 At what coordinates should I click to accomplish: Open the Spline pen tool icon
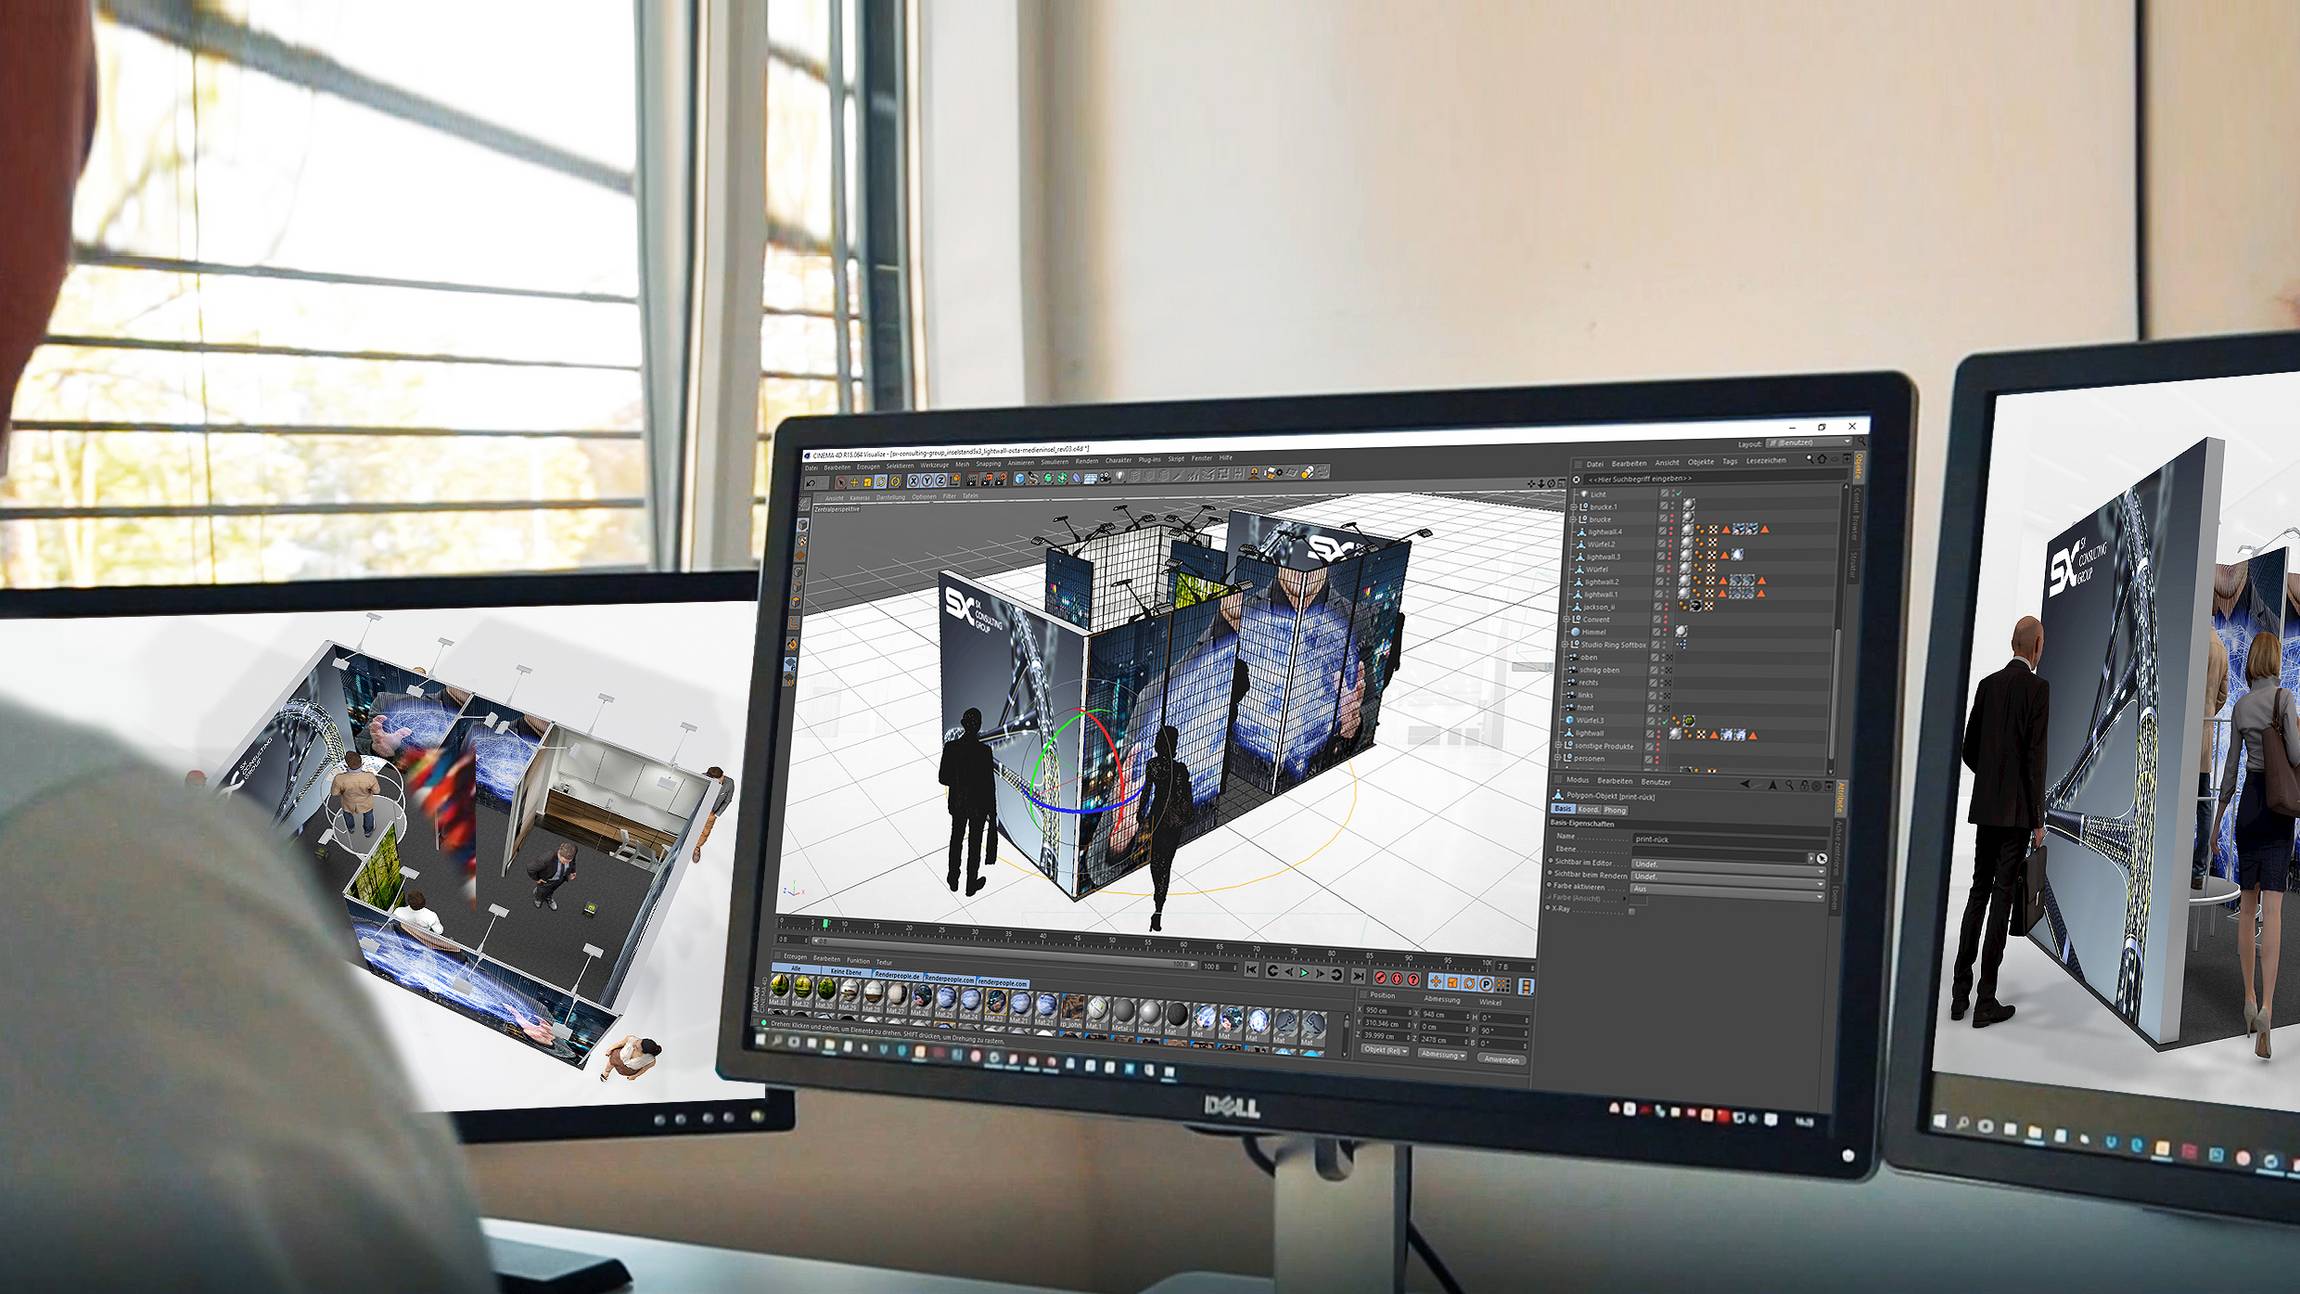point(1033,478)
